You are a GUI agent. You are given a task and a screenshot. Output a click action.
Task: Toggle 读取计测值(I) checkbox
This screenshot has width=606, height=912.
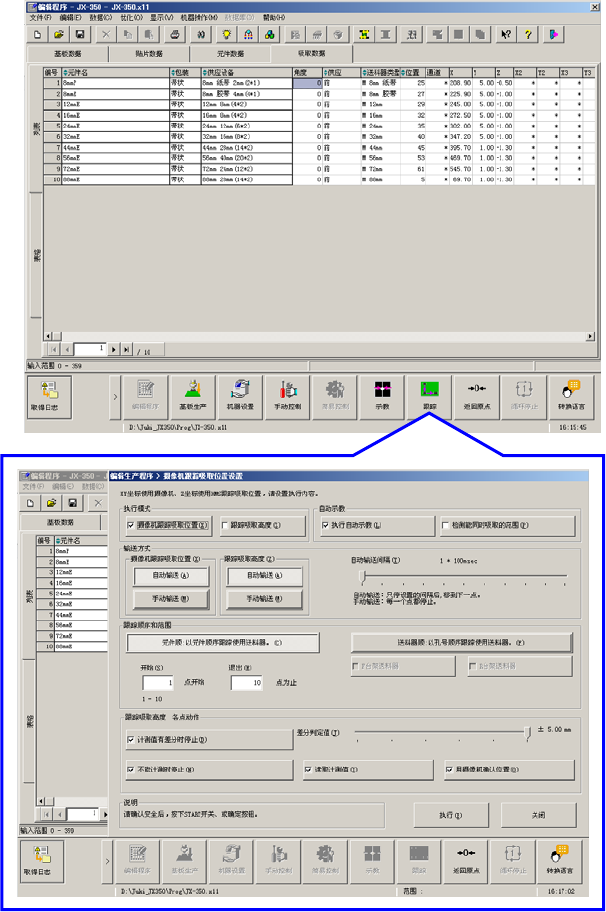[308, 770]
